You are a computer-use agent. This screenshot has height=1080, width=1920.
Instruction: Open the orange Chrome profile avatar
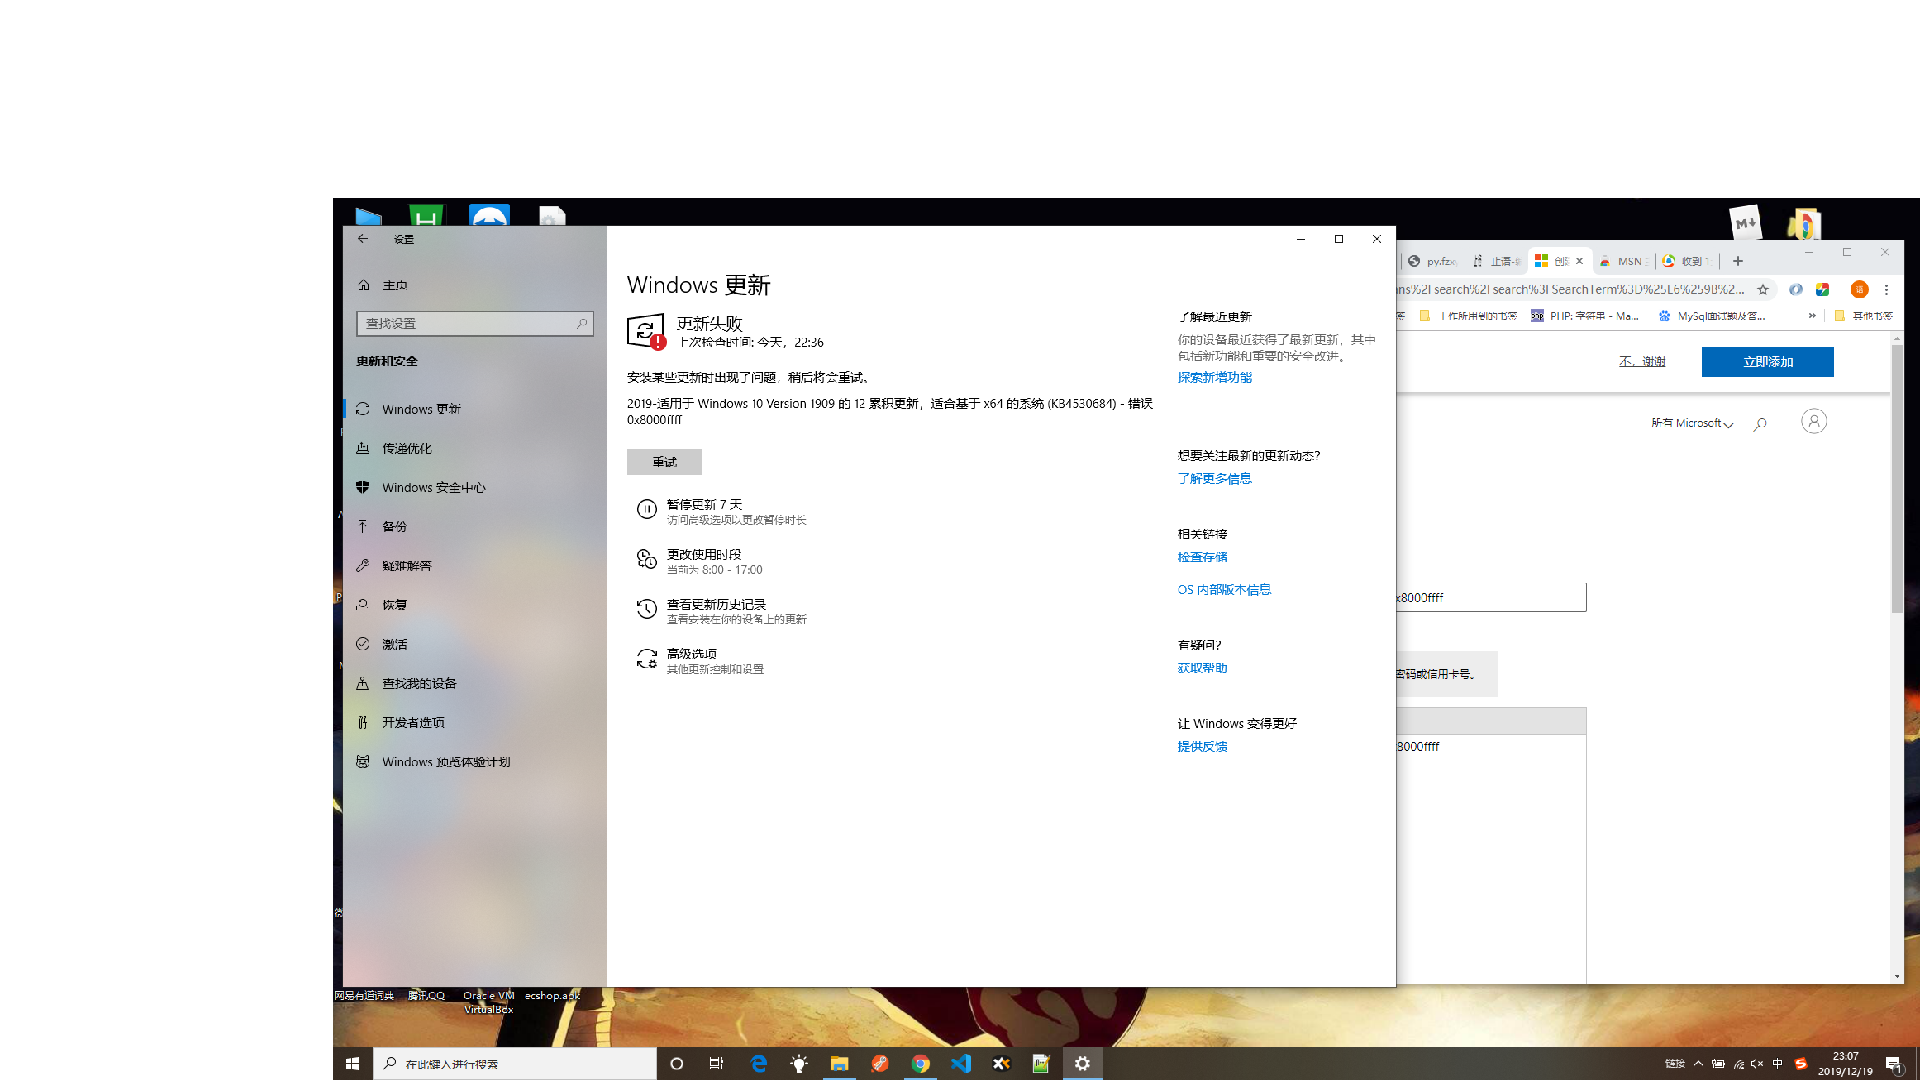point(1859,289)
